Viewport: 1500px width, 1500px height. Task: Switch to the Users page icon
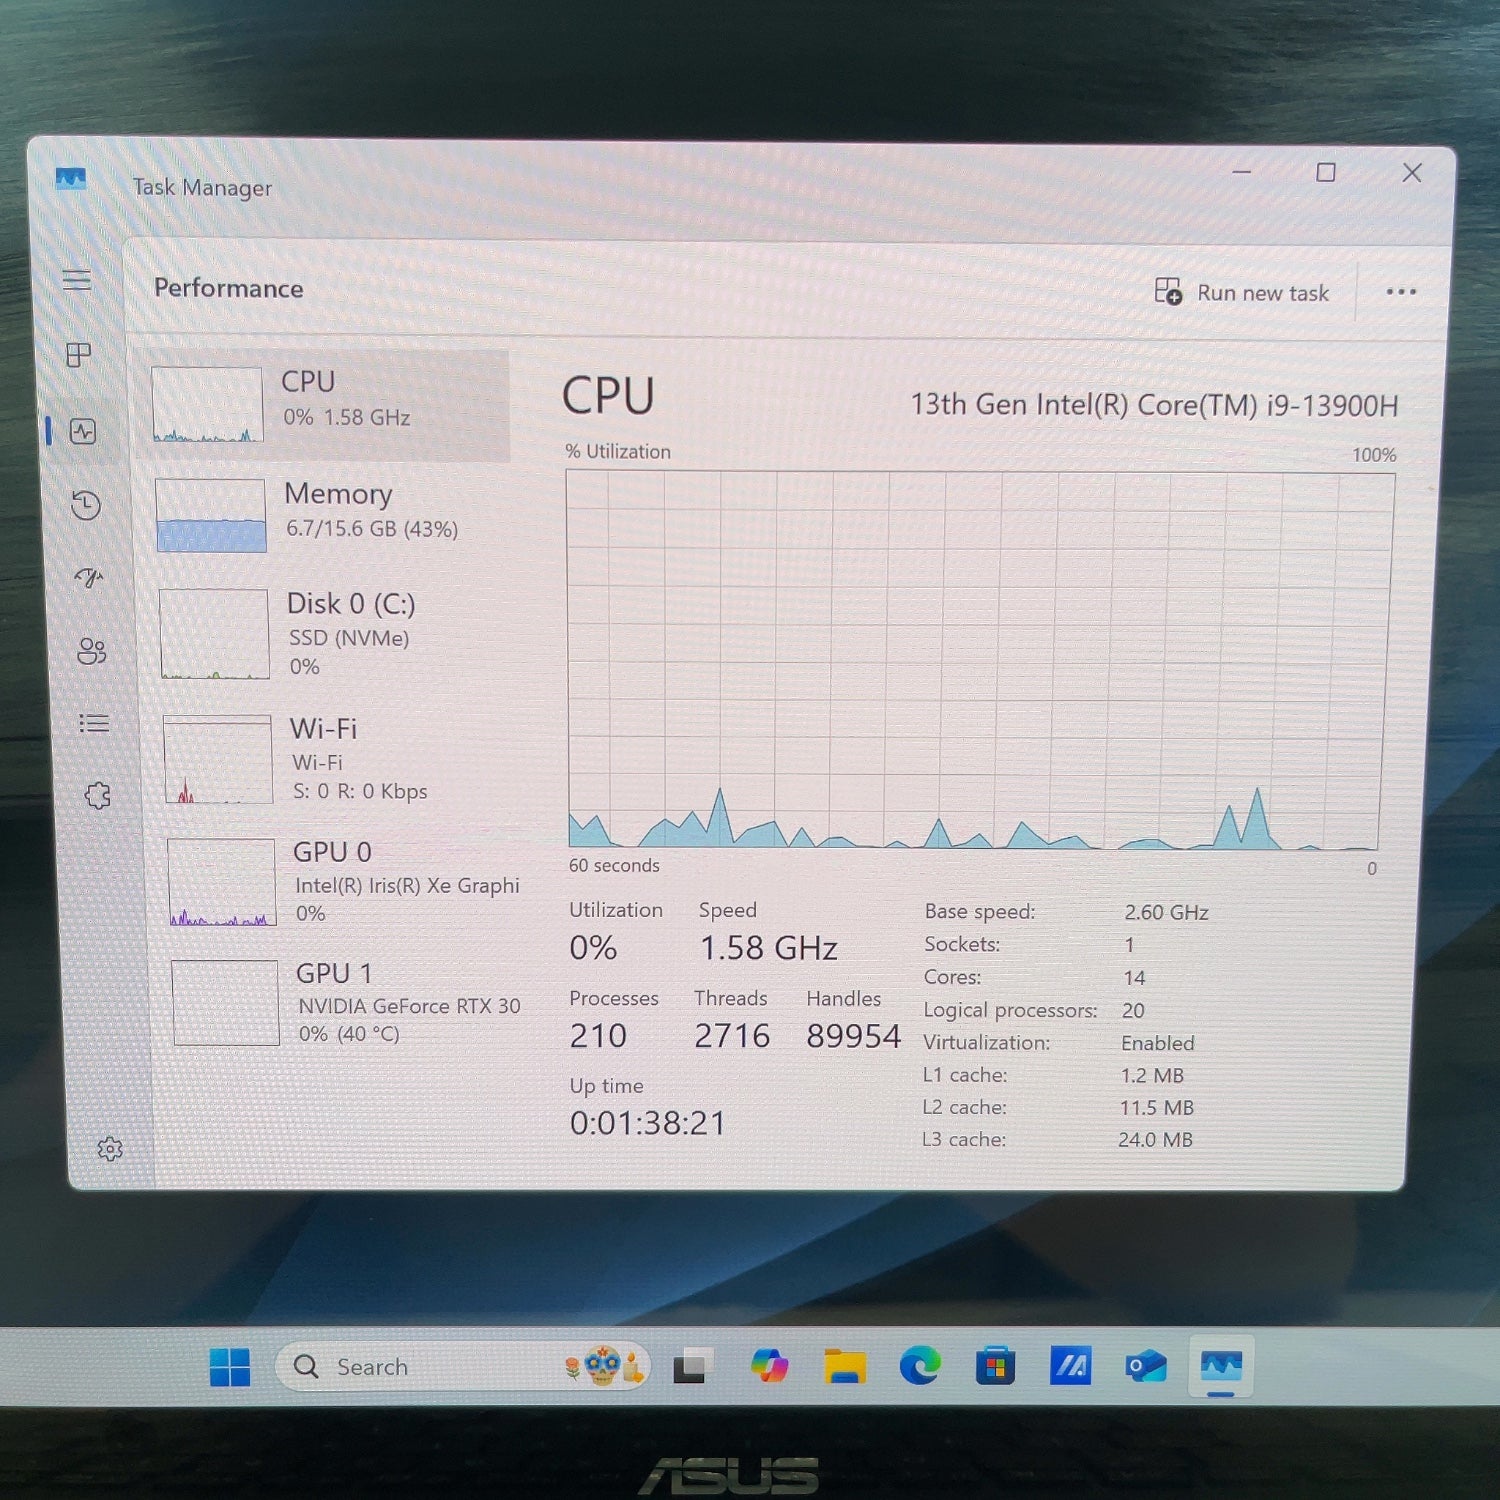coord(91,651)
